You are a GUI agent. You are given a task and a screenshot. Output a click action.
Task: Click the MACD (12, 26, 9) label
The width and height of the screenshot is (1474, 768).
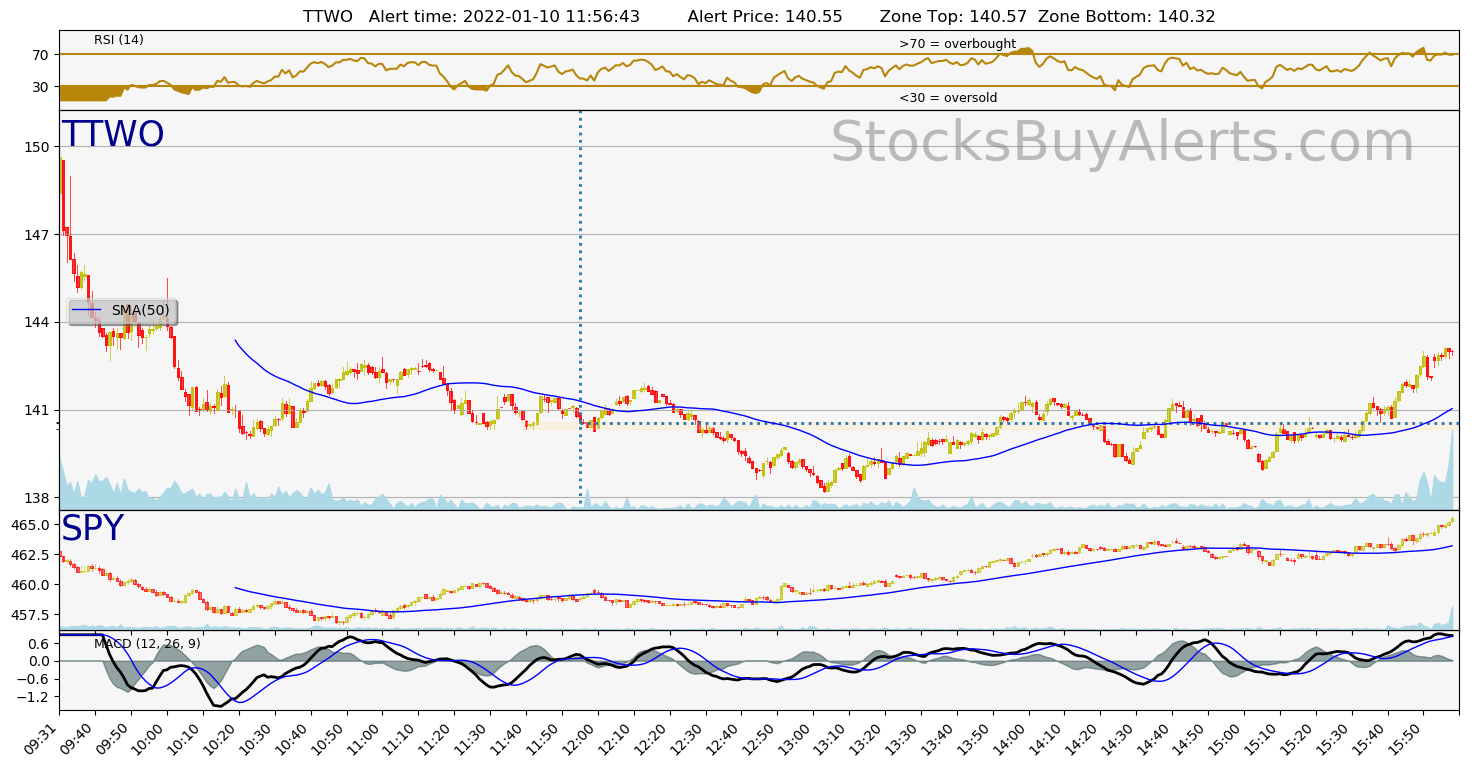tap(147, 644)
